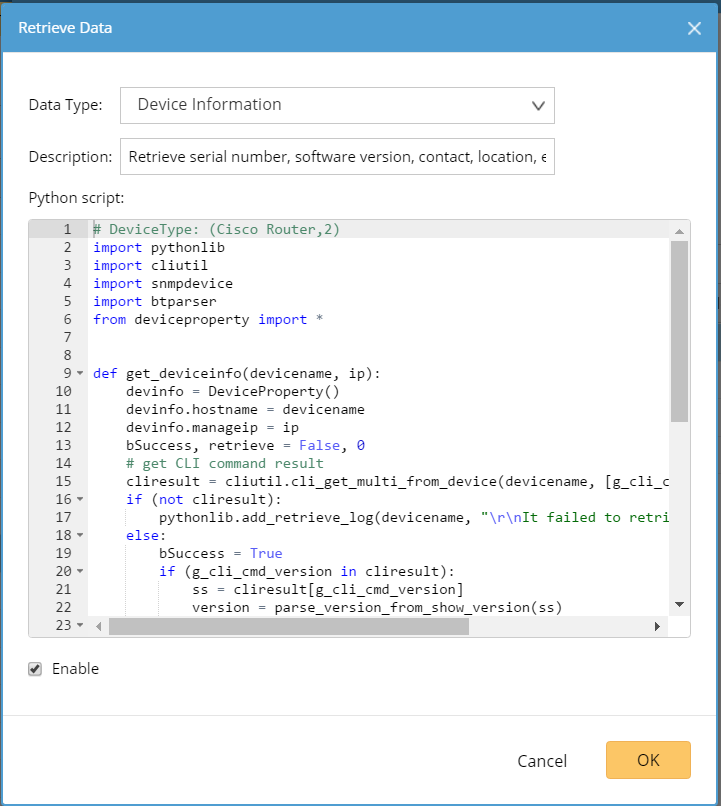The image size is (721, 806).
Task: Click 'import snmpdevice' on line 4
Action: [x=163, y=283]
